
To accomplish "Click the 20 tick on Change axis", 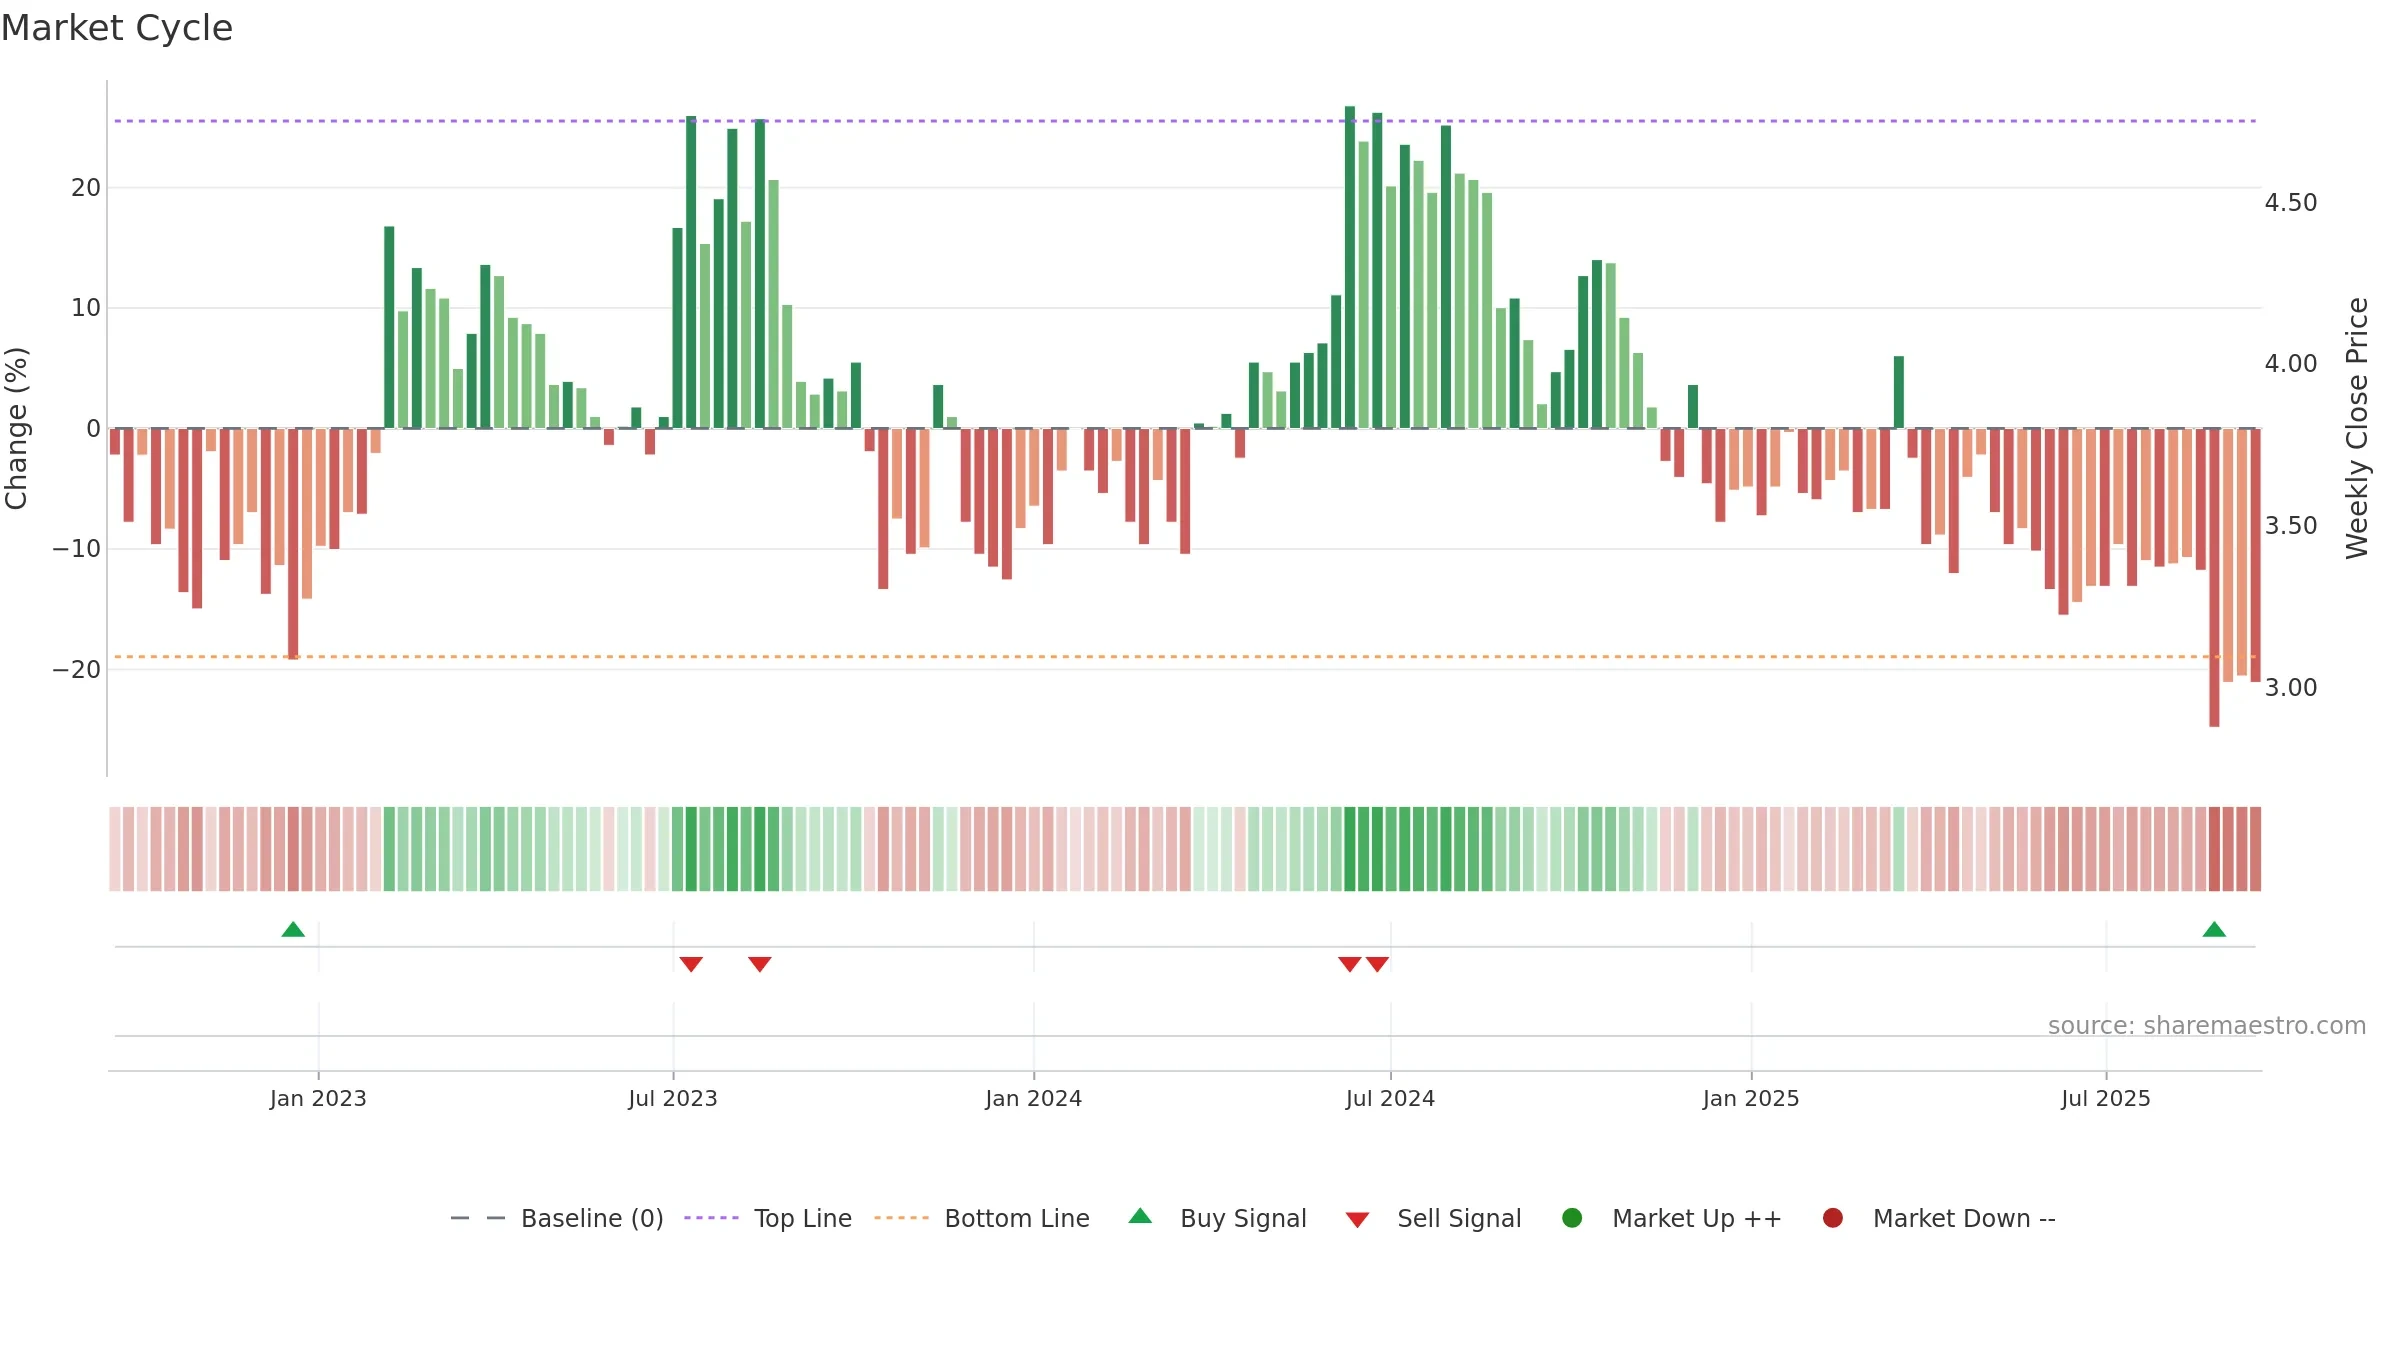I will tap(86, 188).
